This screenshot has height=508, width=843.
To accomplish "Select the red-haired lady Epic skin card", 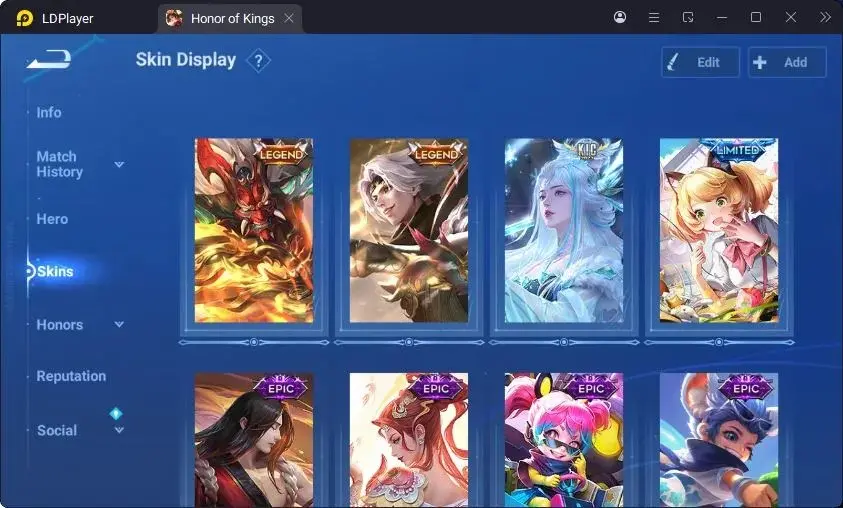I will click(x=409, y=440).
